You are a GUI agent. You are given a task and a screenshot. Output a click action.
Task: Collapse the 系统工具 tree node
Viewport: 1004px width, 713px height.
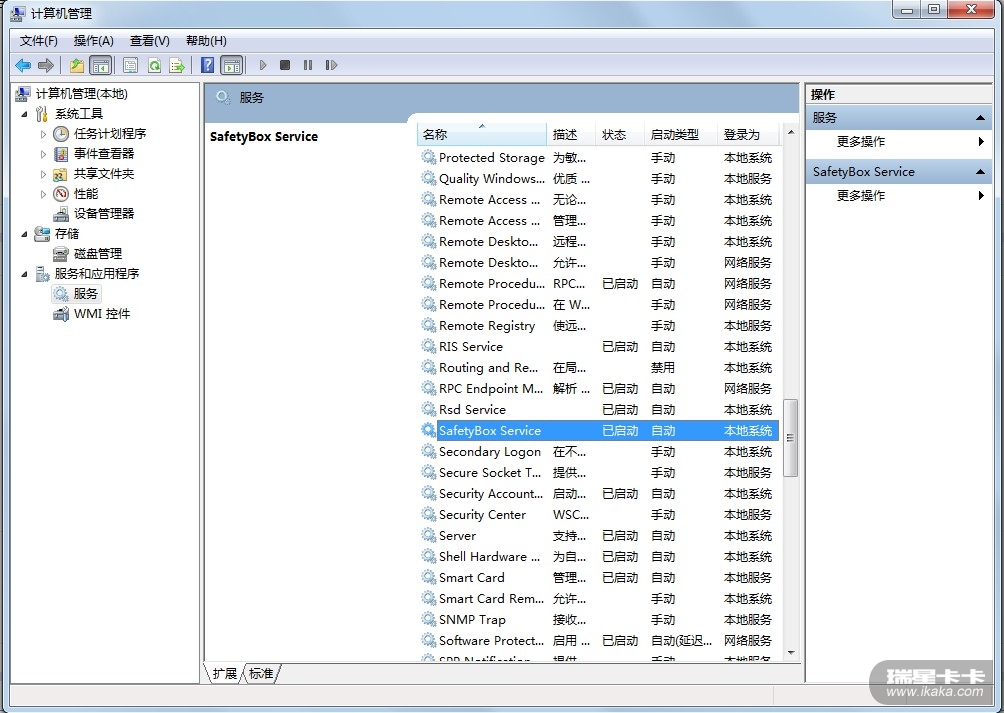[x=24, y=115]
